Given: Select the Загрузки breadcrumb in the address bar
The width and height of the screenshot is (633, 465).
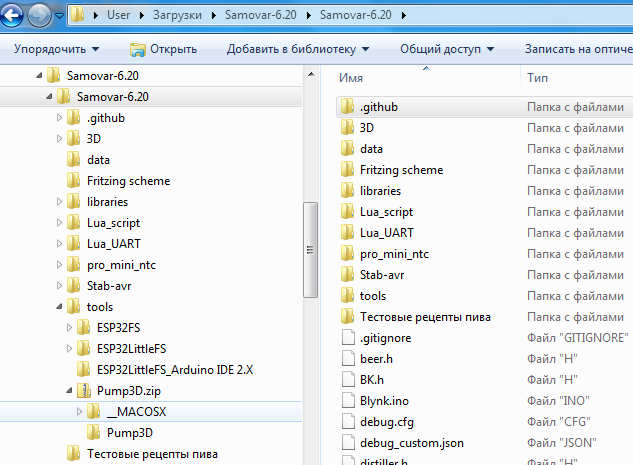Looking at the screenshot, I should tap(177, 15).
